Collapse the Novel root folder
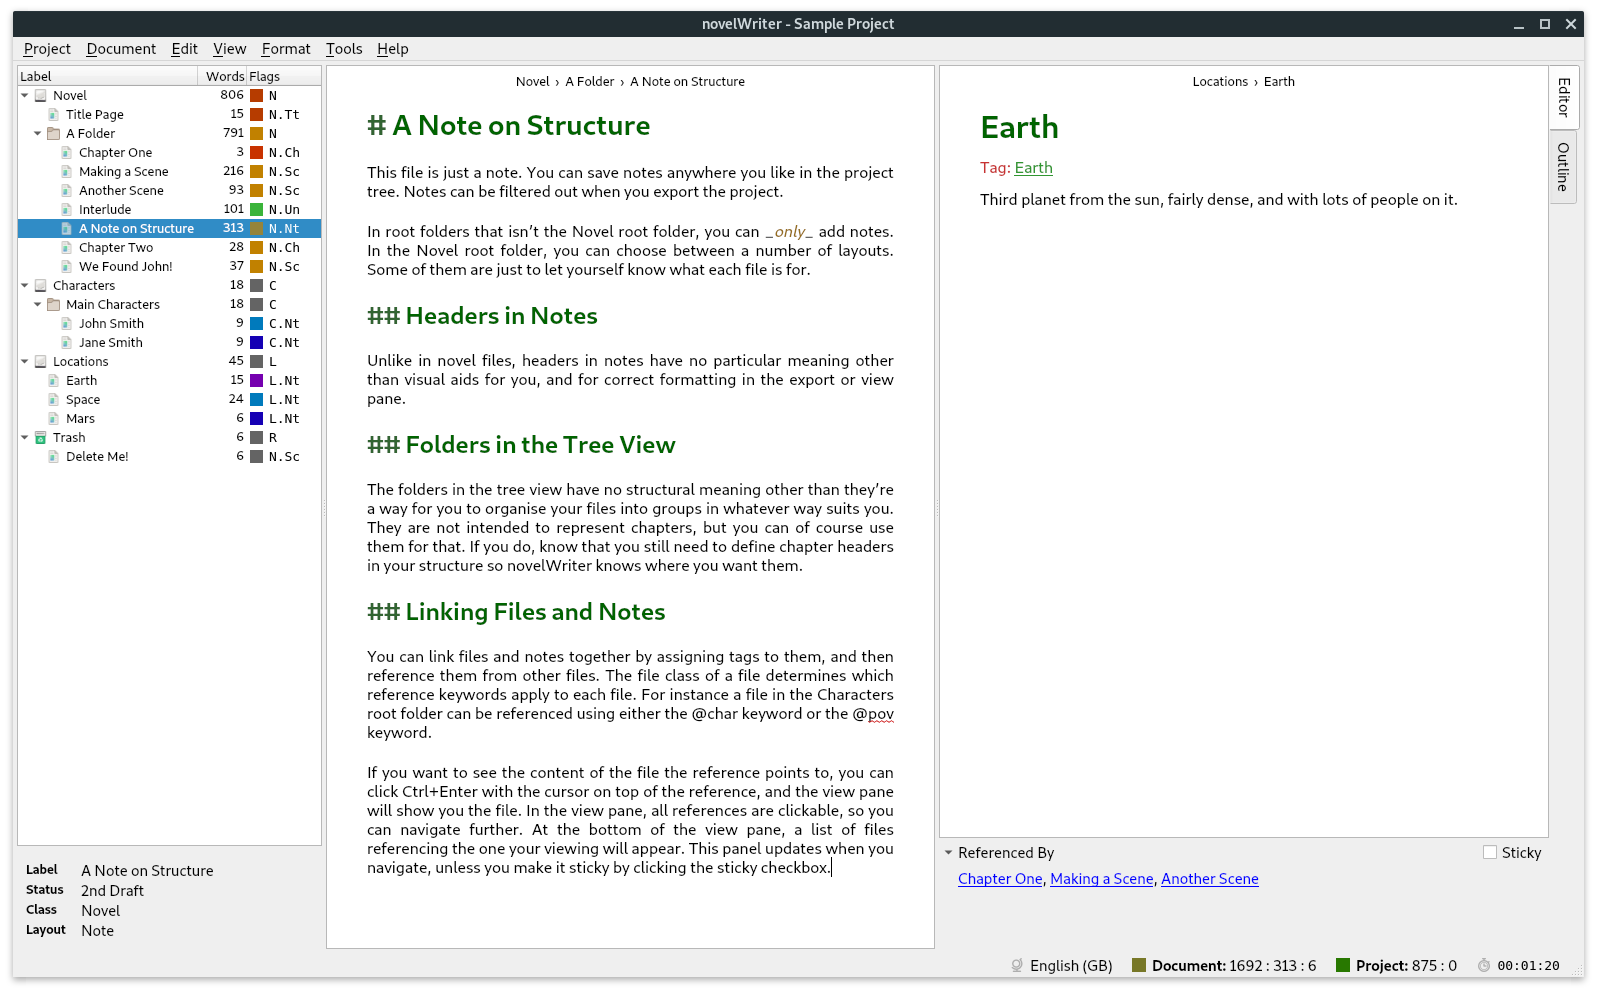This screenshot has width=1597, height=993. 25,96
